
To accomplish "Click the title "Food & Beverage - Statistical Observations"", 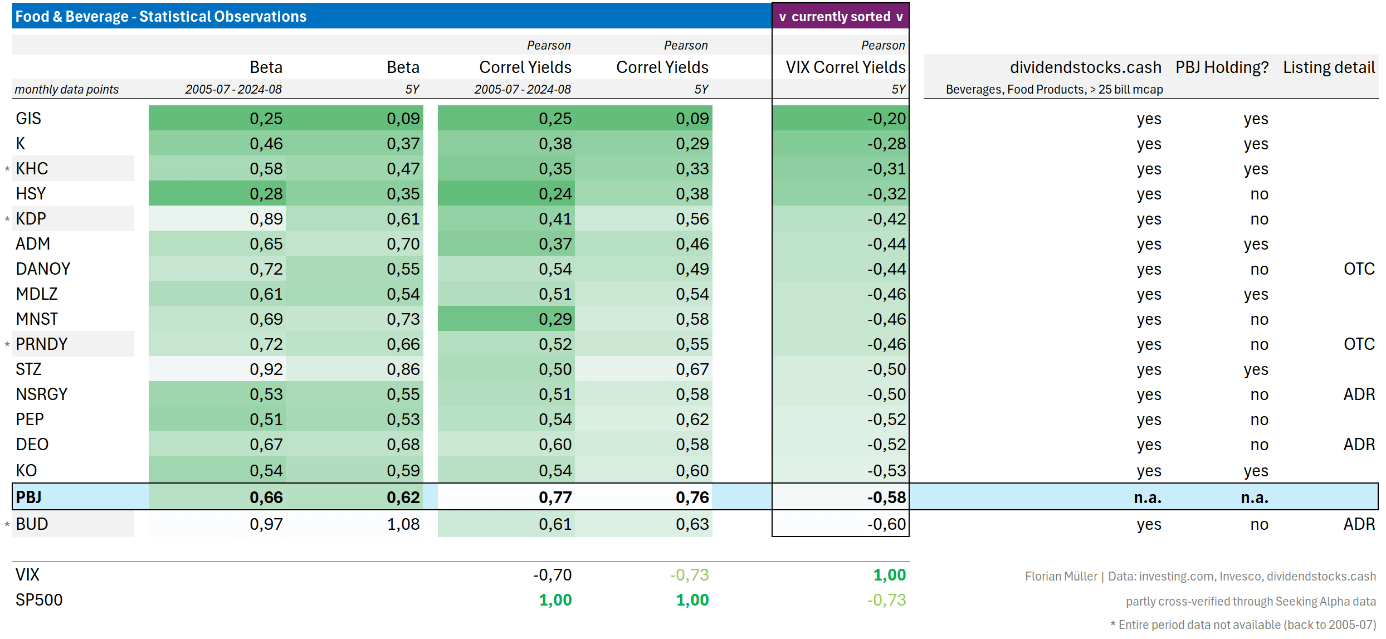I will click(x=160, y=16).
